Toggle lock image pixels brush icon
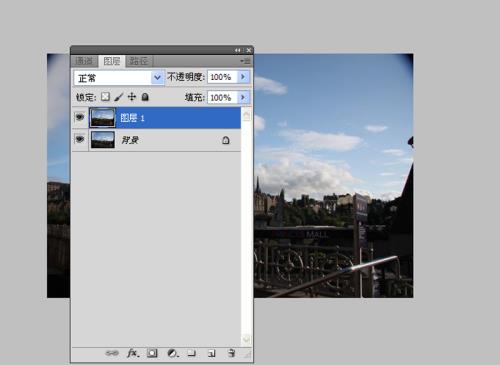 (x=119, y=97)
